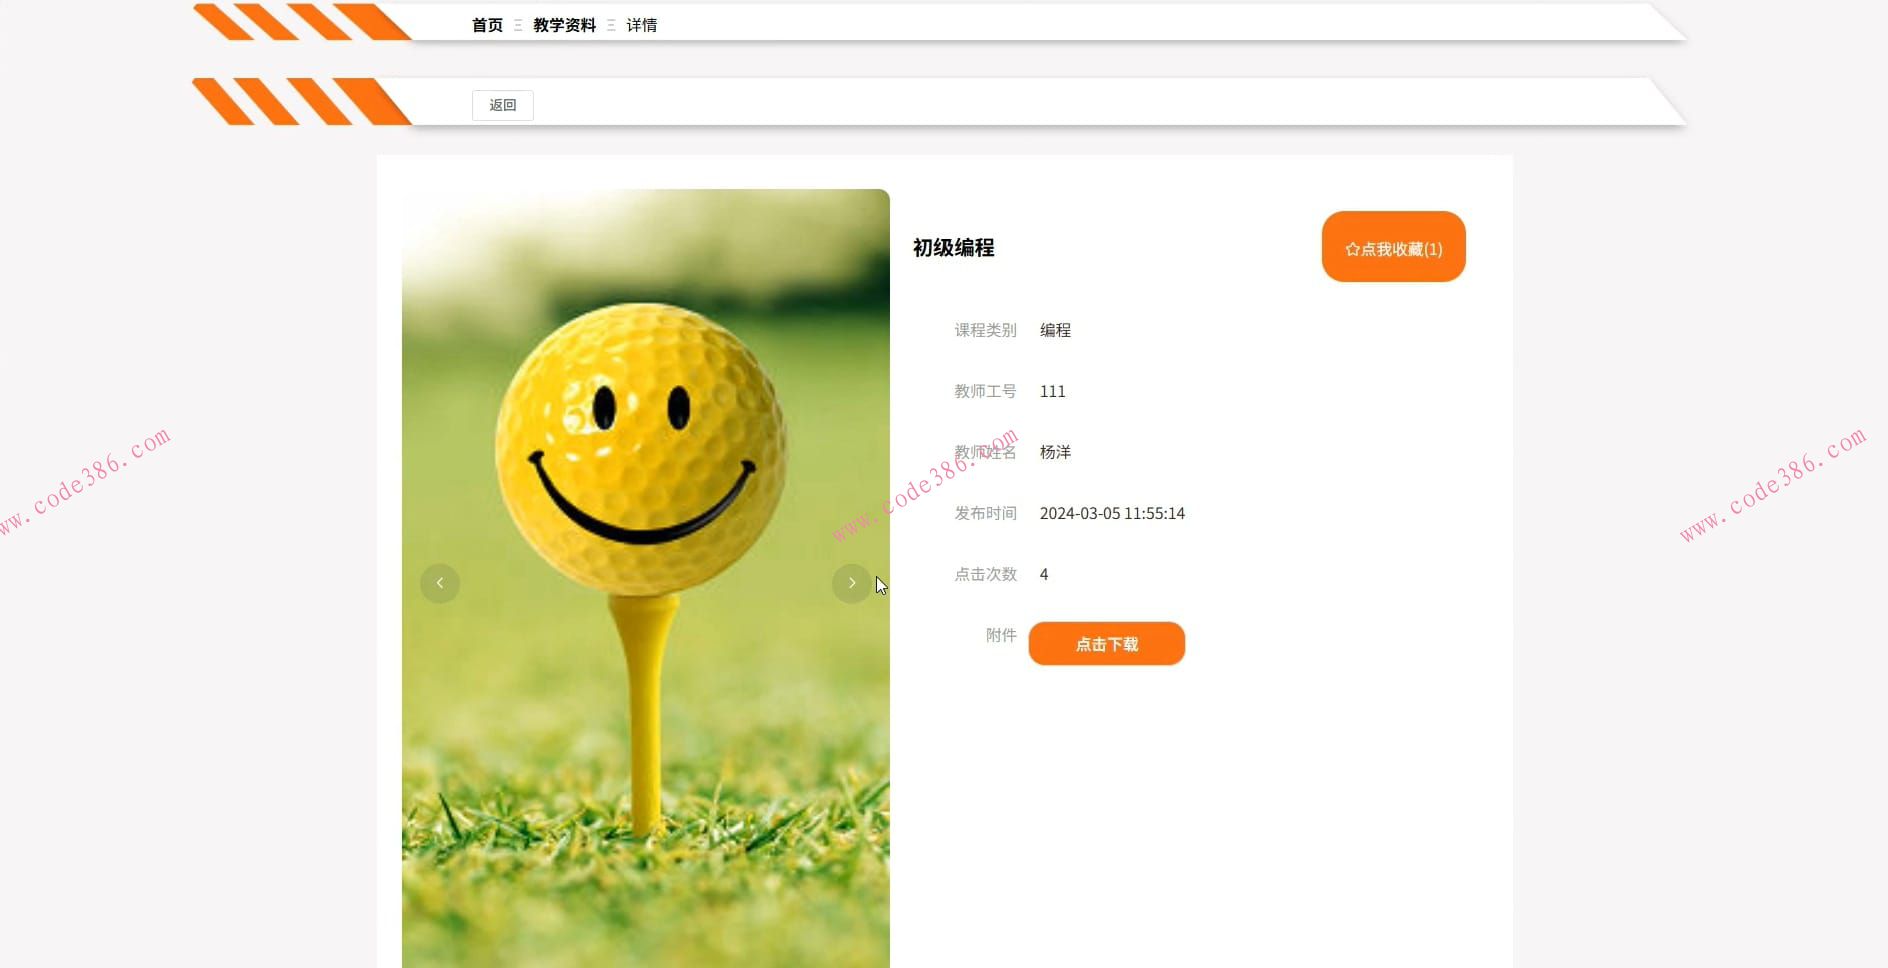
Task: Open the 首页 navigation item
Action: 487,24
